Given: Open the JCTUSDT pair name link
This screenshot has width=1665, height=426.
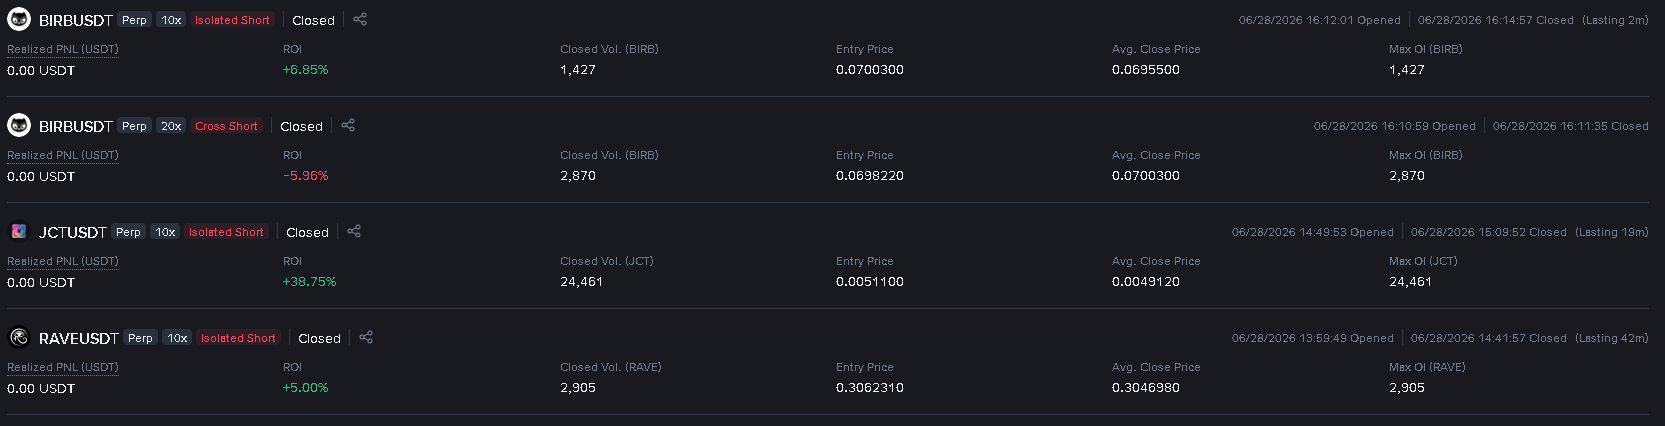Looking at the screenshot, I should pyautogui.click(x=73, y=232).
